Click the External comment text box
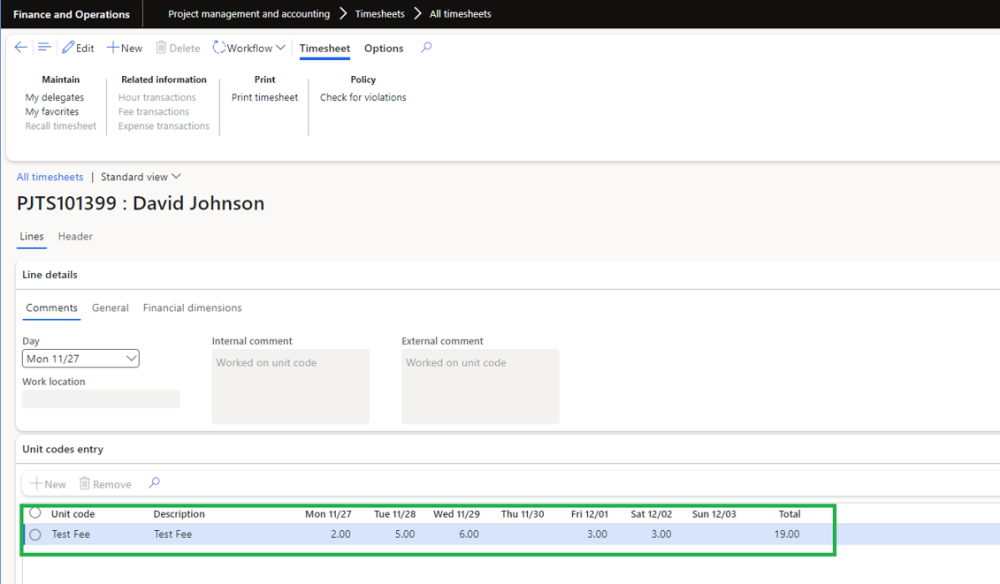The height and width of the screenshot is (584, 1000). (480, 386)
